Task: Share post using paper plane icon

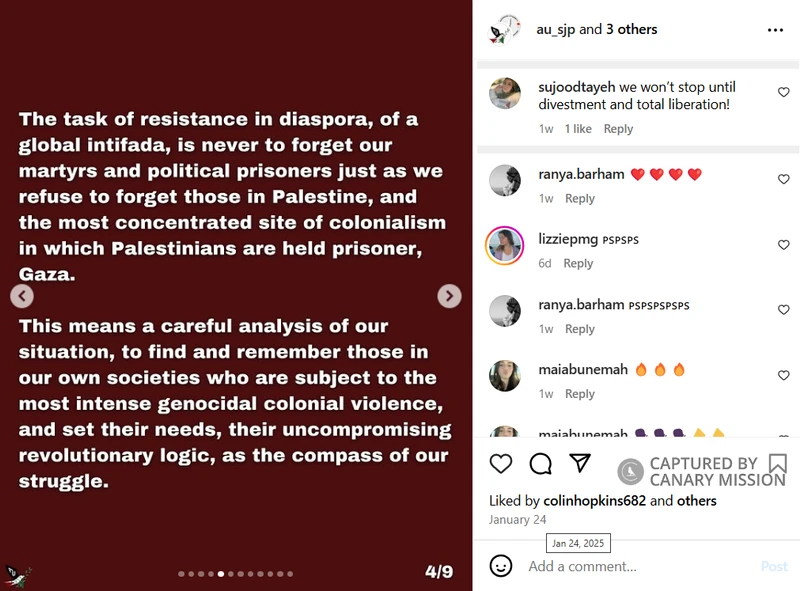Action: [x=580, y=462]
